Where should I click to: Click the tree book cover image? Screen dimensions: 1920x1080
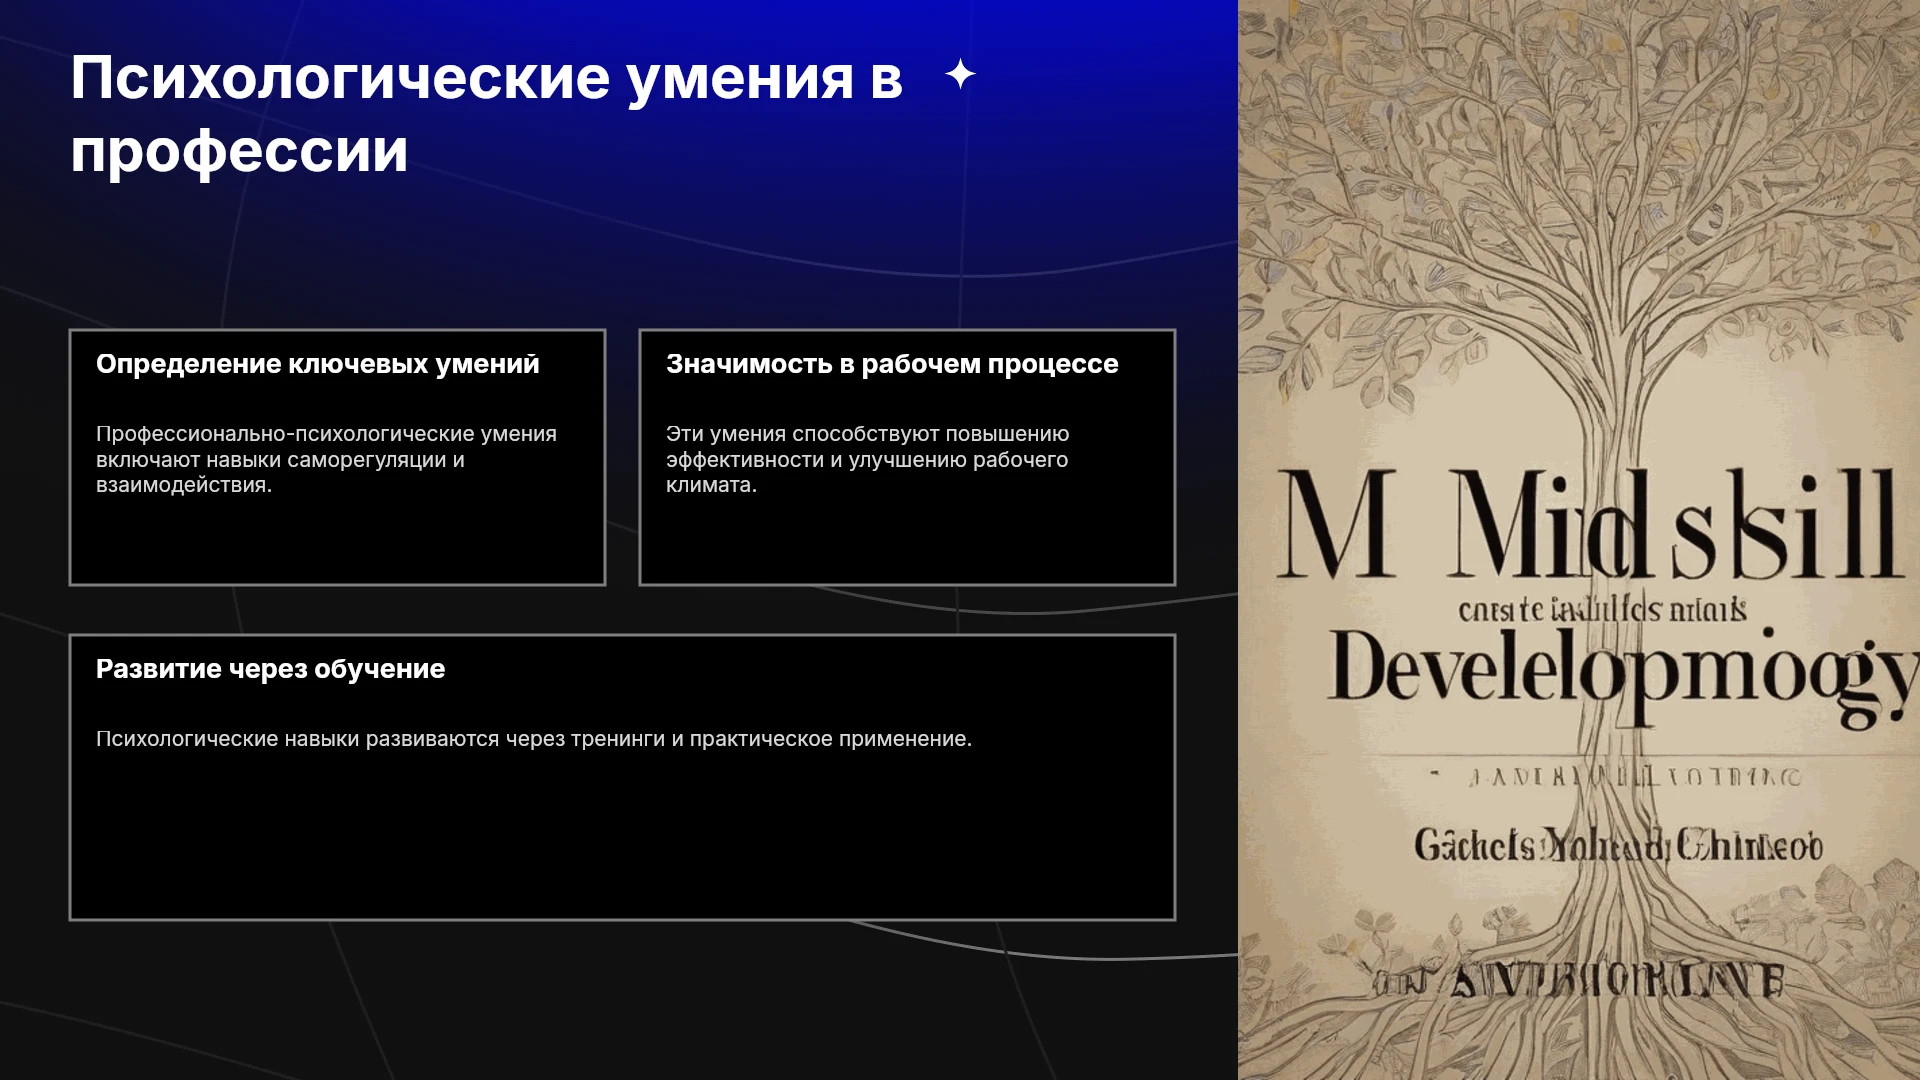point(1579,540)
